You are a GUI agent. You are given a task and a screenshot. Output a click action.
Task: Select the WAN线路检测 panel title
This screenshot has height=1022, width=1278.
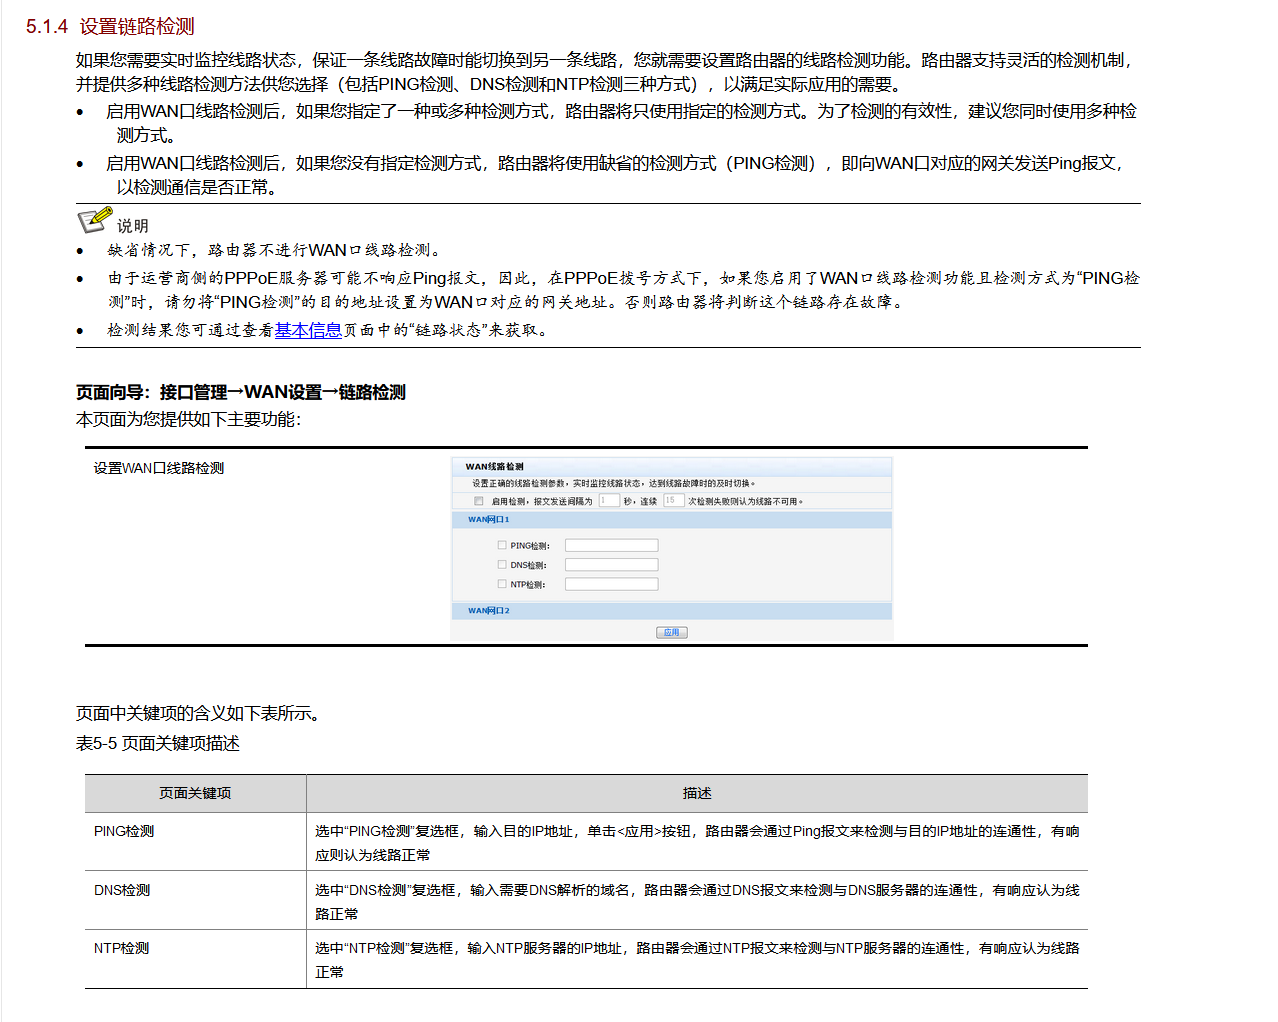(494, 466)
